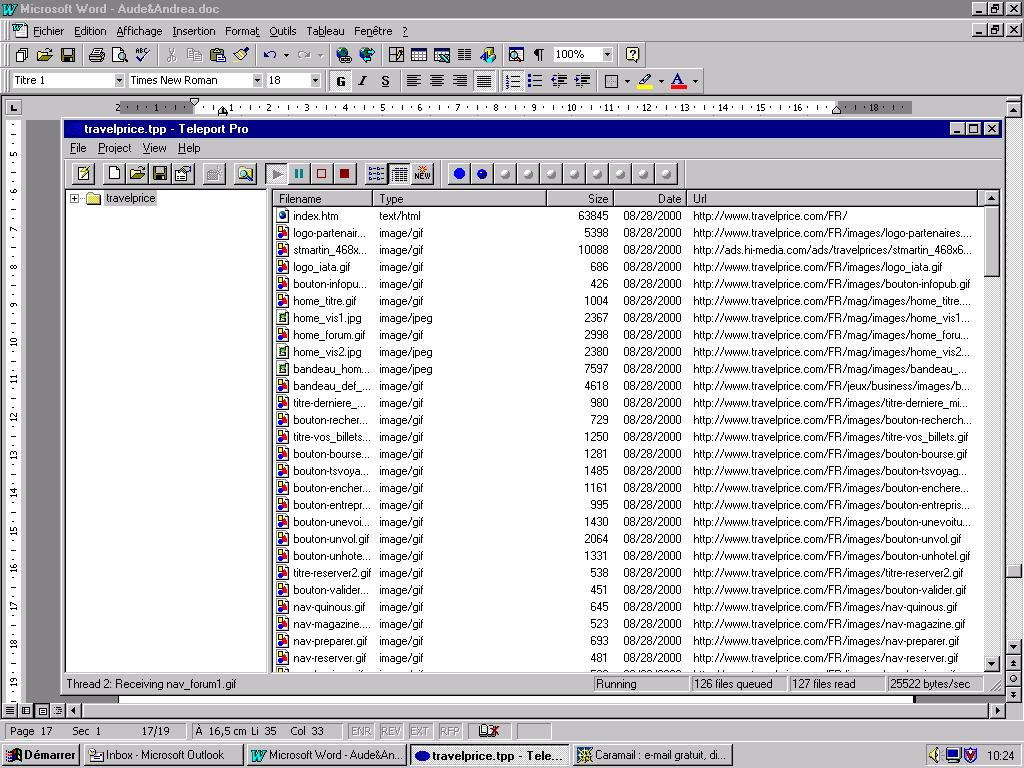Toggle bulleted list formatting
This screenshot has height=768, width=1024.
coord(536,81)
